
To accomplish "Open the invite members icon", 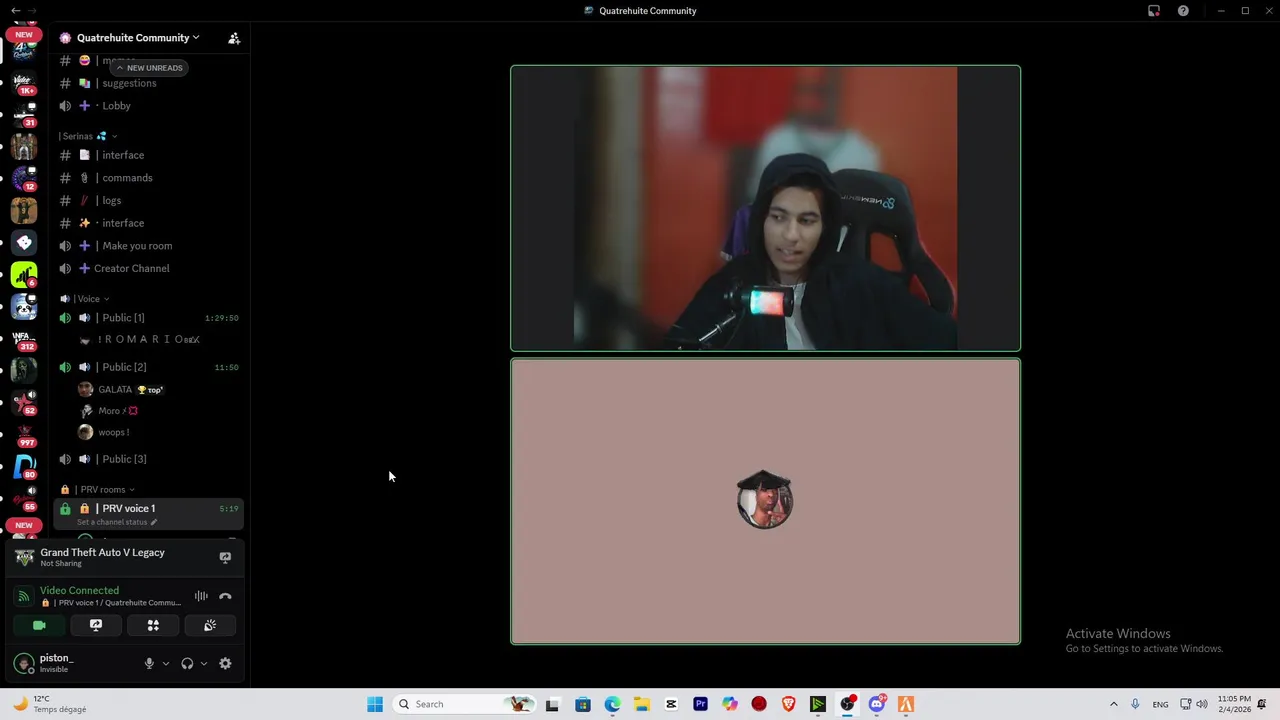I will click(234, 38).
